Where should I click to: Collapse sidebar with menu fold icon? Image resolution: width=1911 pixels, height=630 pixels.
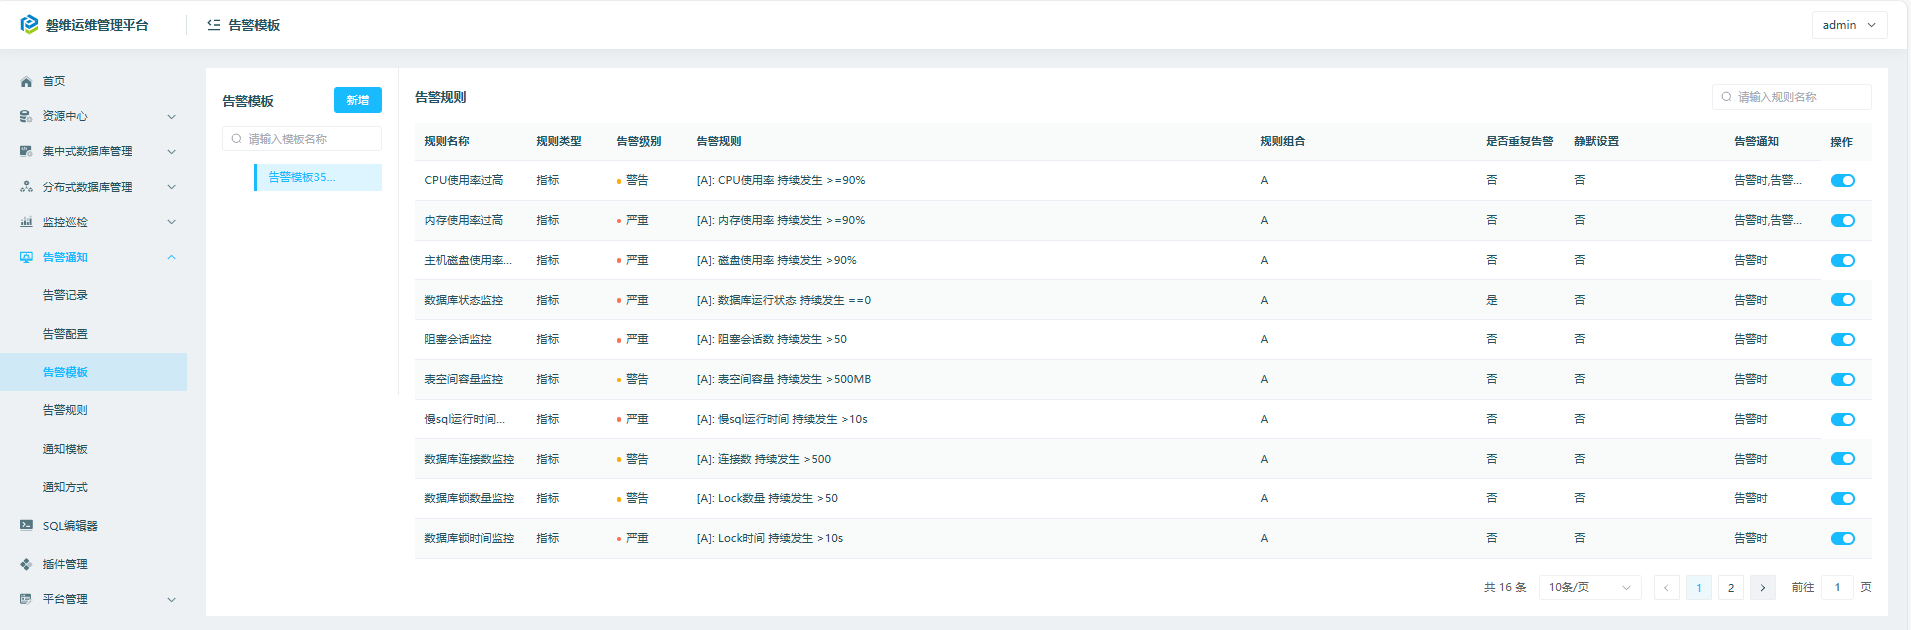[214, 25]
